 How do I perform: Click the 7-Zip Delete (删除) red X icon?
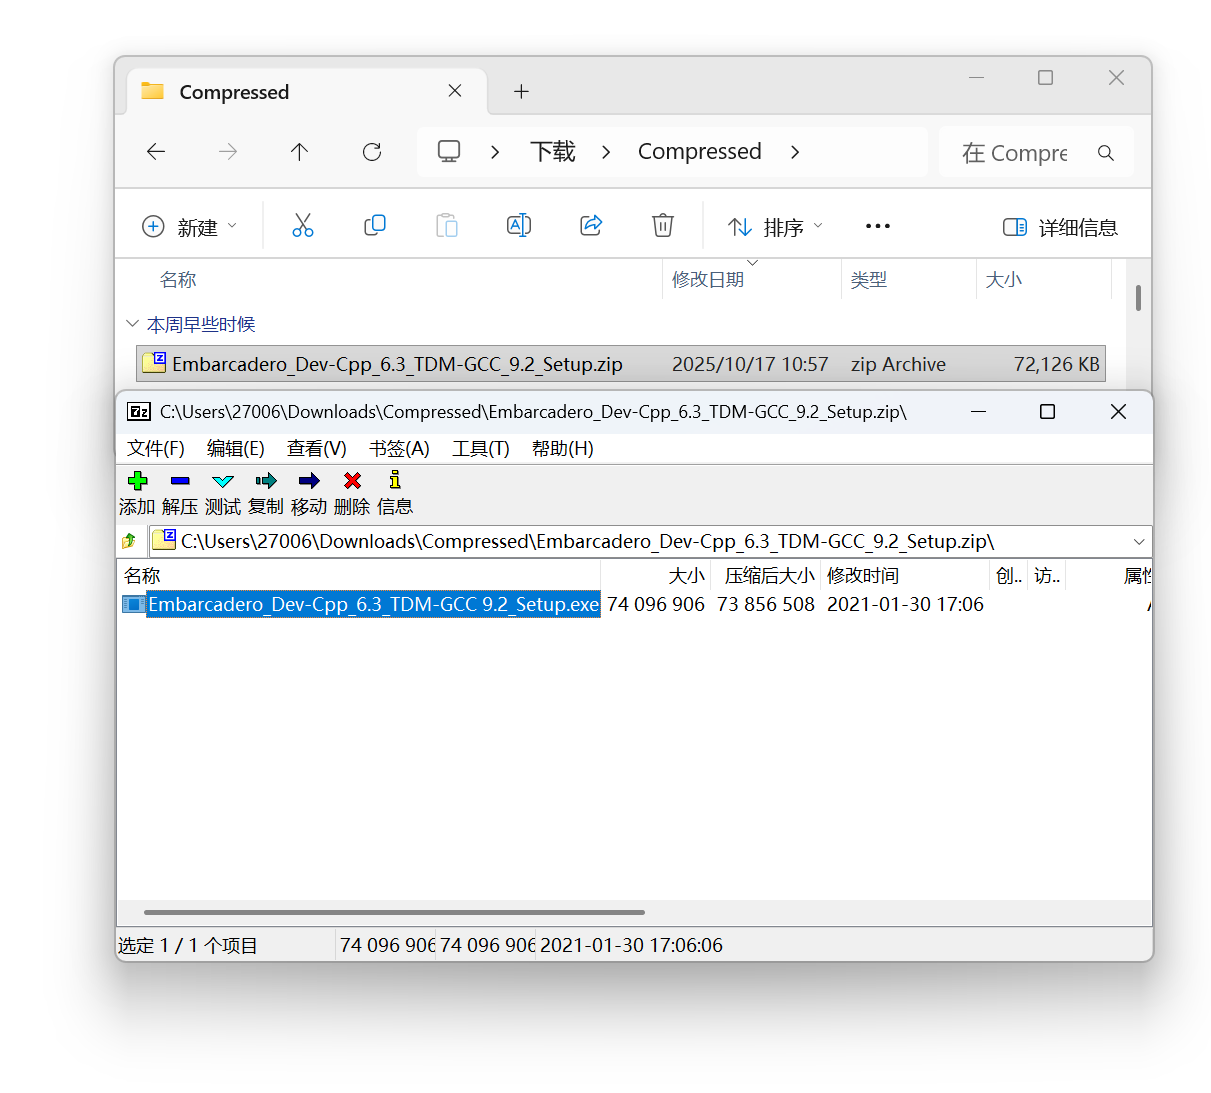352,481
